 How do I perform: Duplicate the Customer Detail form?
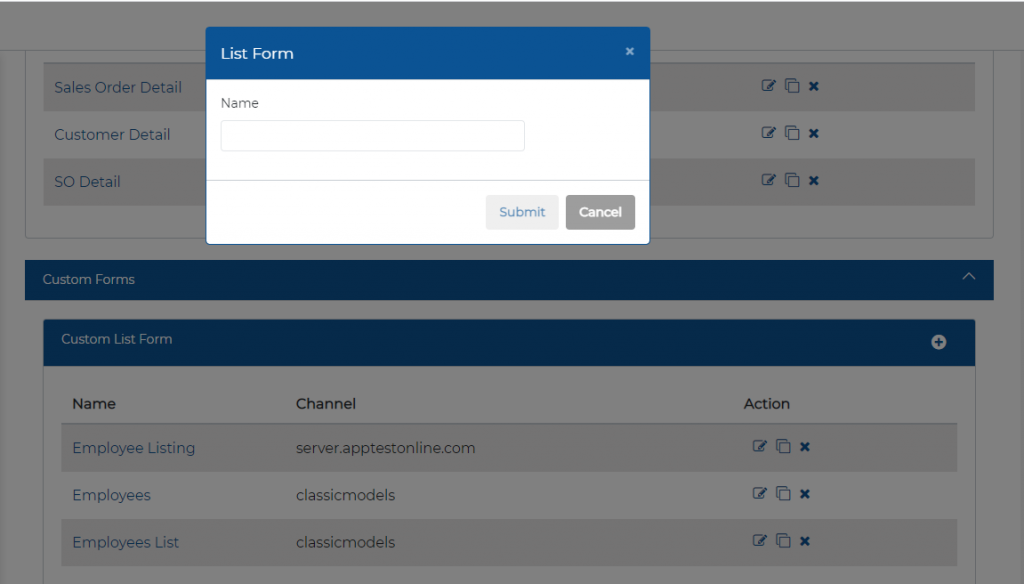[x=791, y=132]
